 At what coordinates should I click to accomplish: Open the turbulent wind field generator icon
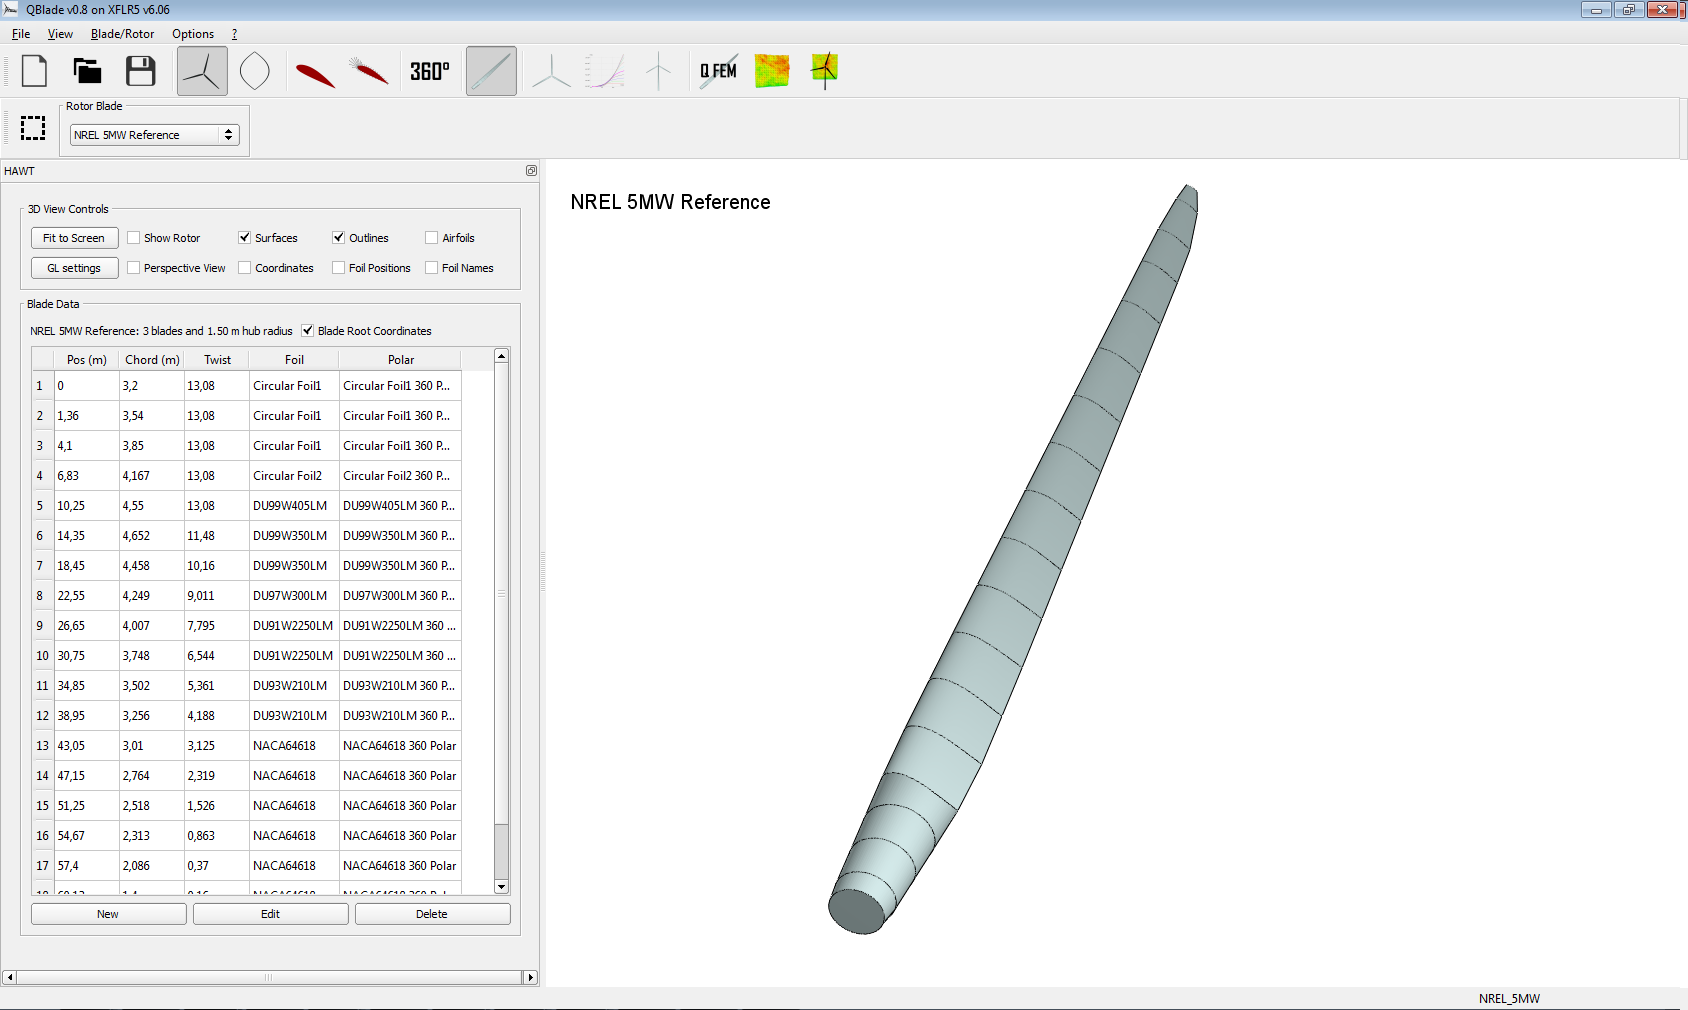tap(772, 71)
